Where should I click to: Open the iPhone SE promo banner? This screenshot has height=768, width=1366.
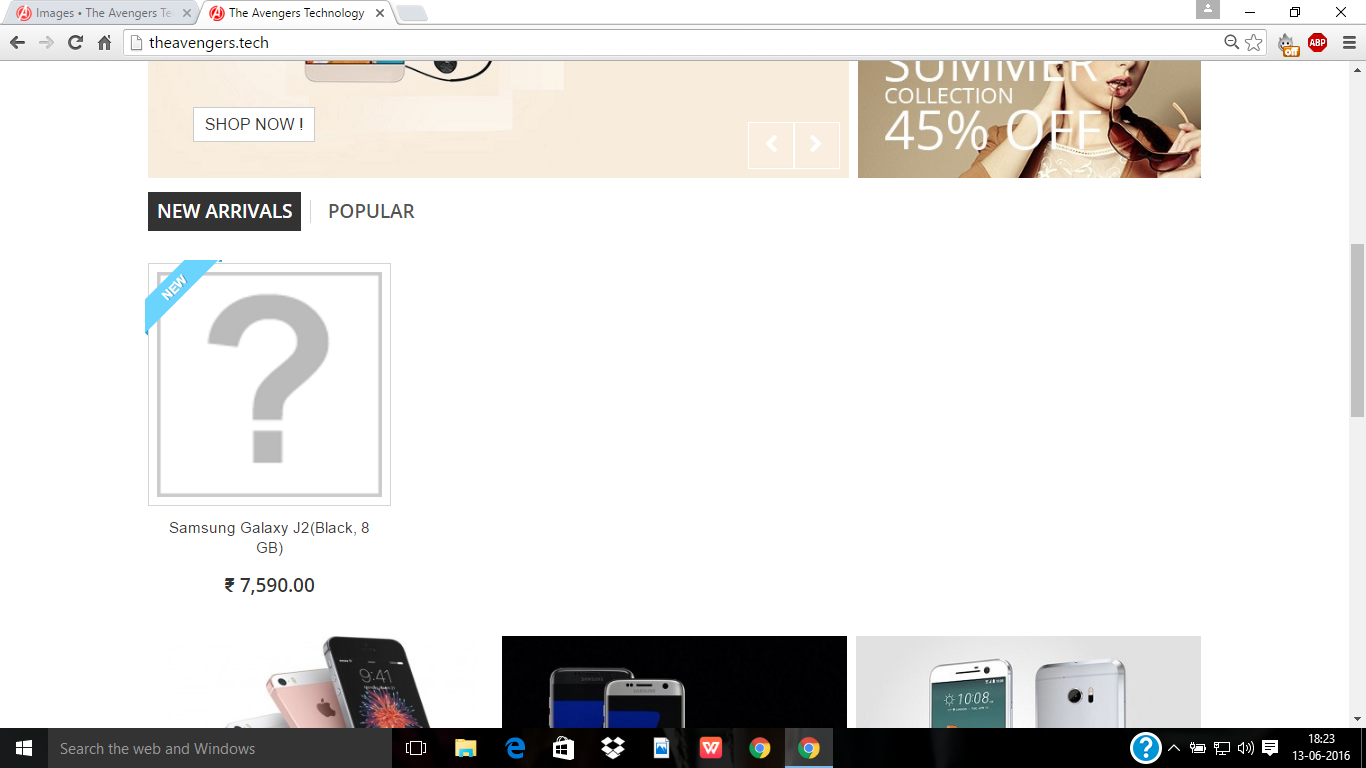pos(320,682)
